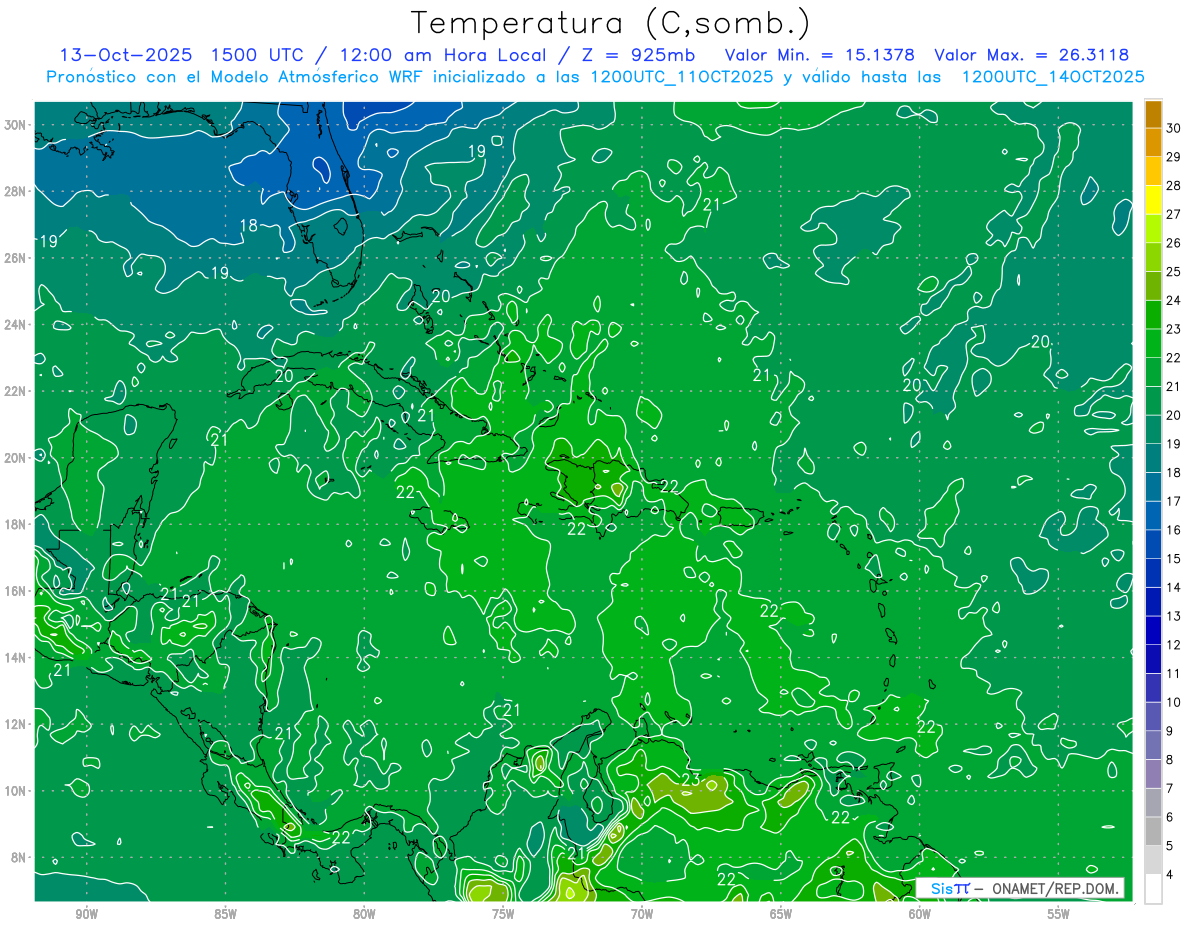Click latitude axis label '28N'
This screenshot has width=1200, height=927.
tap(15, 191)
